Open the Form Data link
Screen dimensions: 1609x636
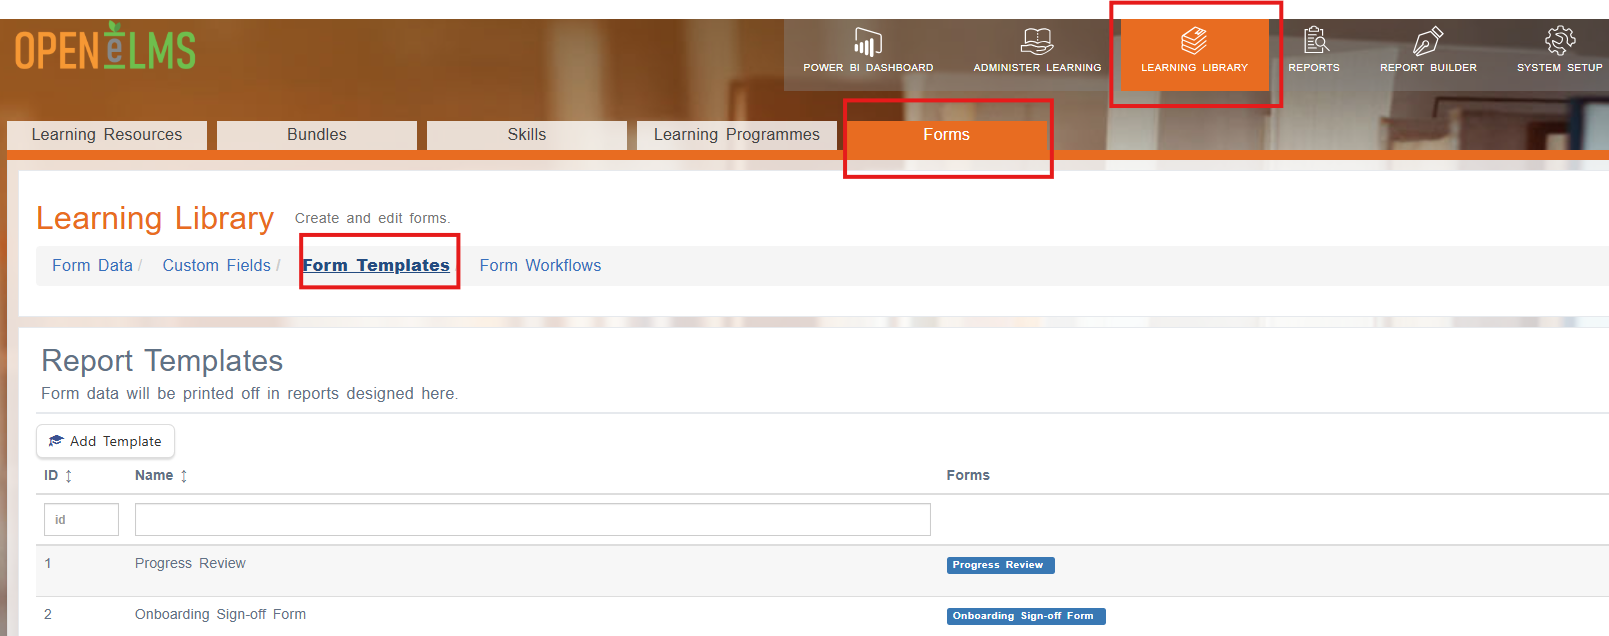(92, 265)
